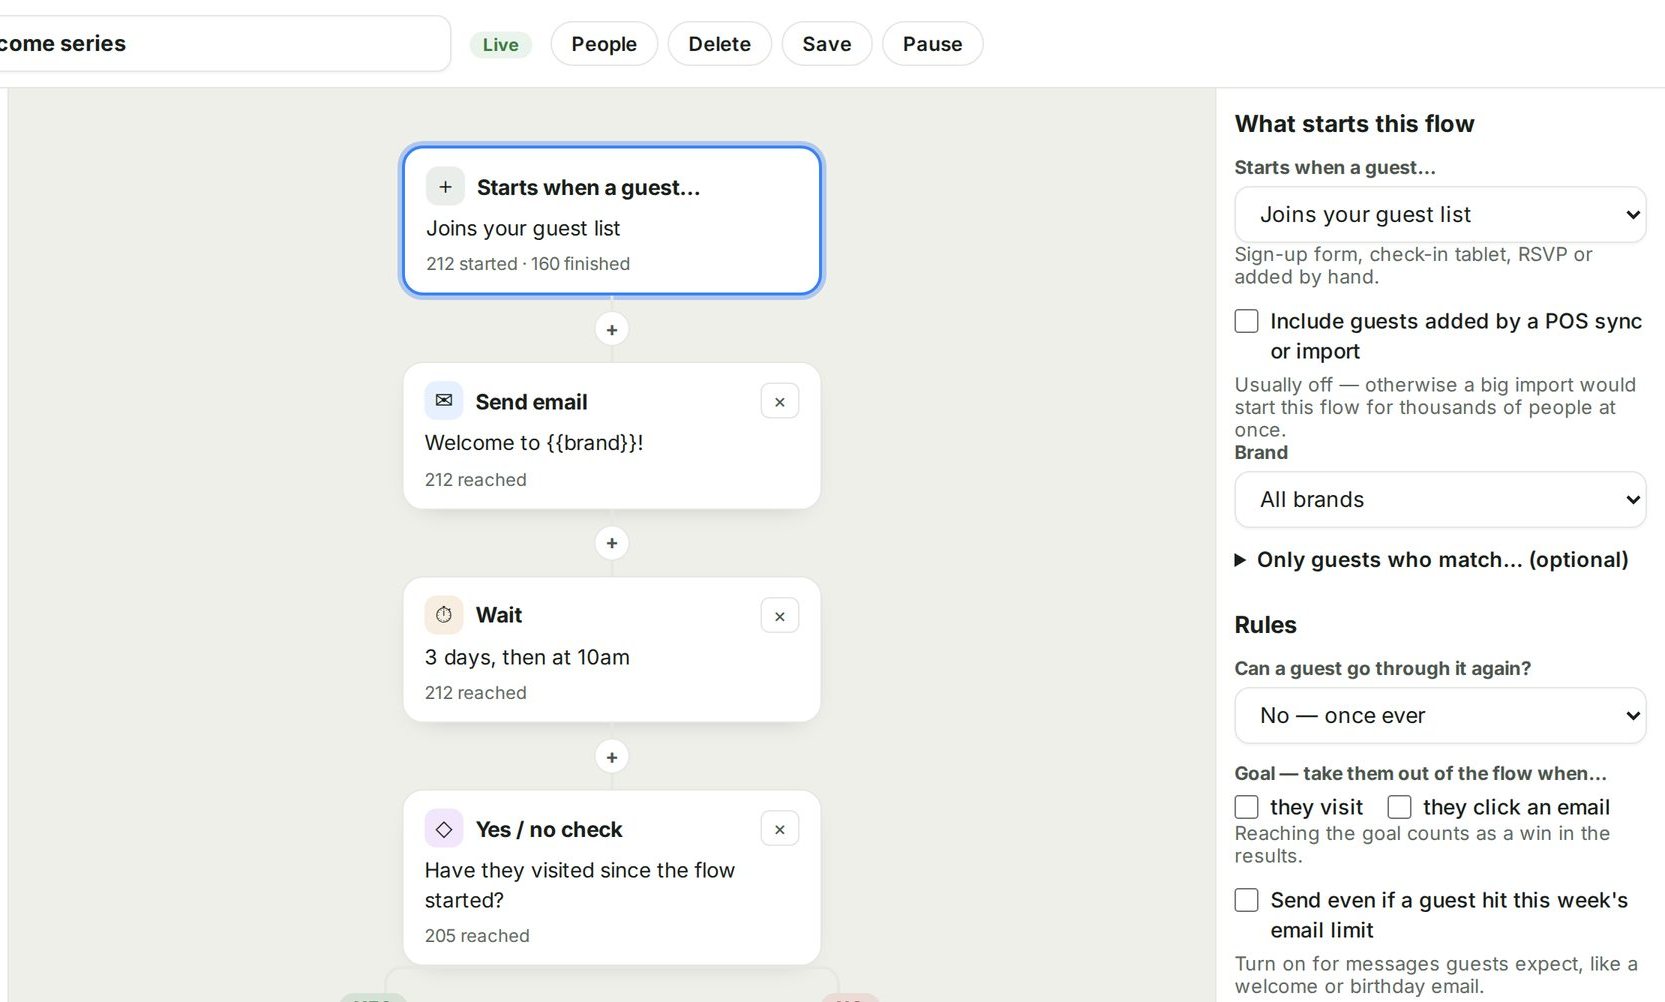Click the clock icon on the Wait step

tap(444, 615)
